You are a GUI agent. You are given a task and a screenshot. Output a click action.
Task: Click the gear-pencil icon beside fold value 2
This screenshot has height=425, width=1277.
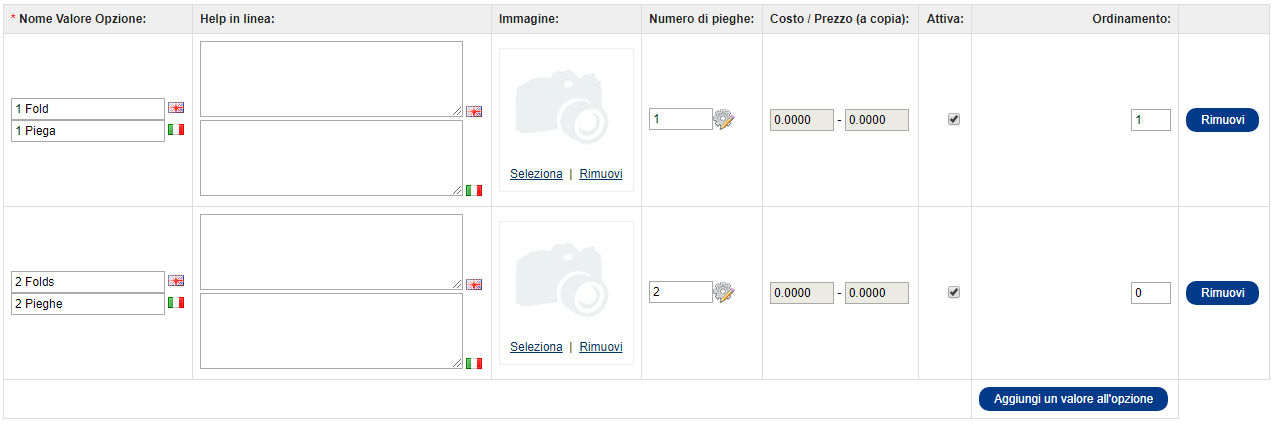pyautogui.click(x=724, y=293)
